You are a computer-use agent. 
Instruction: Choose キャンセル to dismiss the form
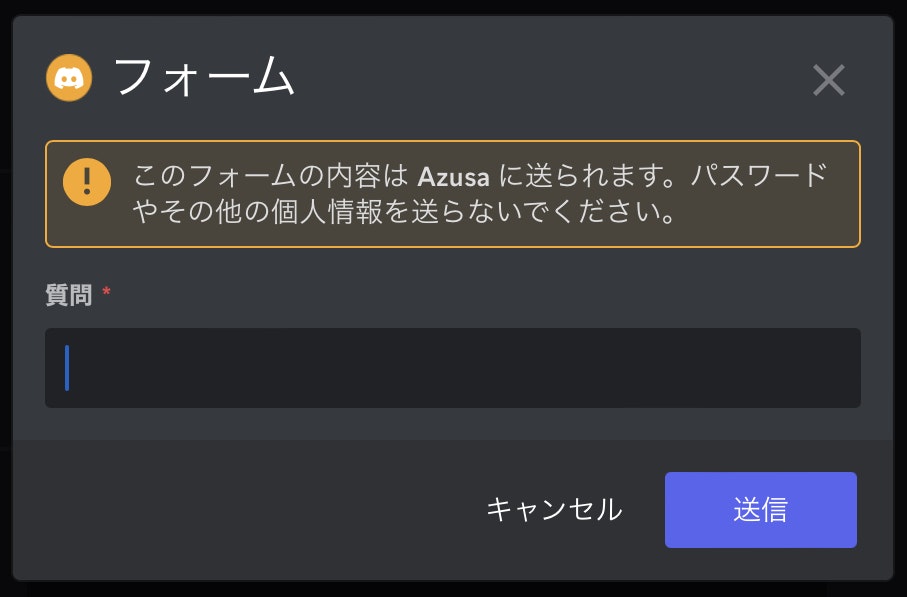click(553, 510)
